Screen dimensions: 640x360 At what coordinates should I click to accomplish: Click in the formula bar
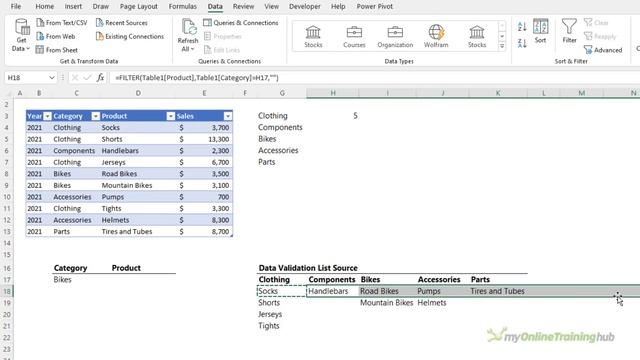point(376,78)
